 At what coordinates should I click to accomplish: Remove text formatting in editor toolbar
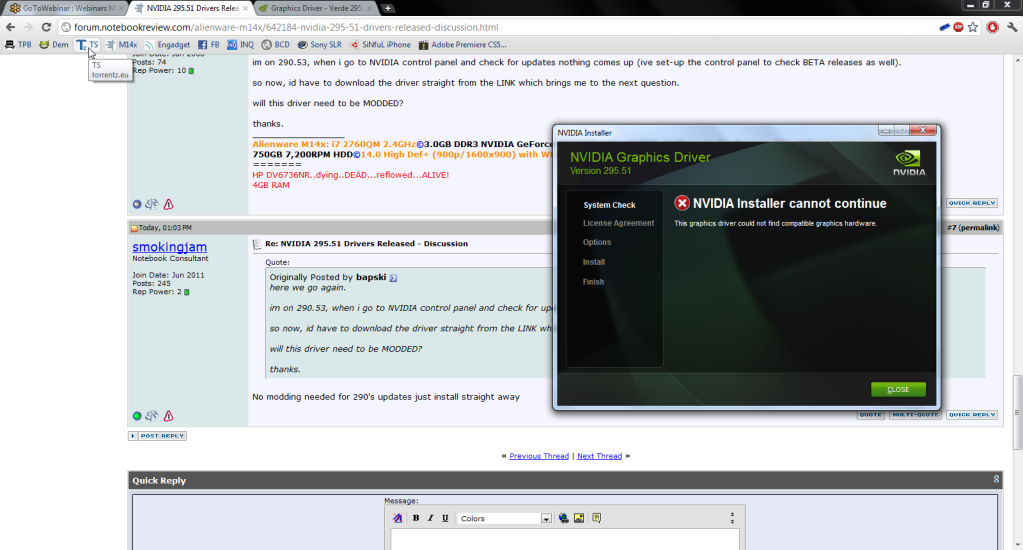click(397, 518)
